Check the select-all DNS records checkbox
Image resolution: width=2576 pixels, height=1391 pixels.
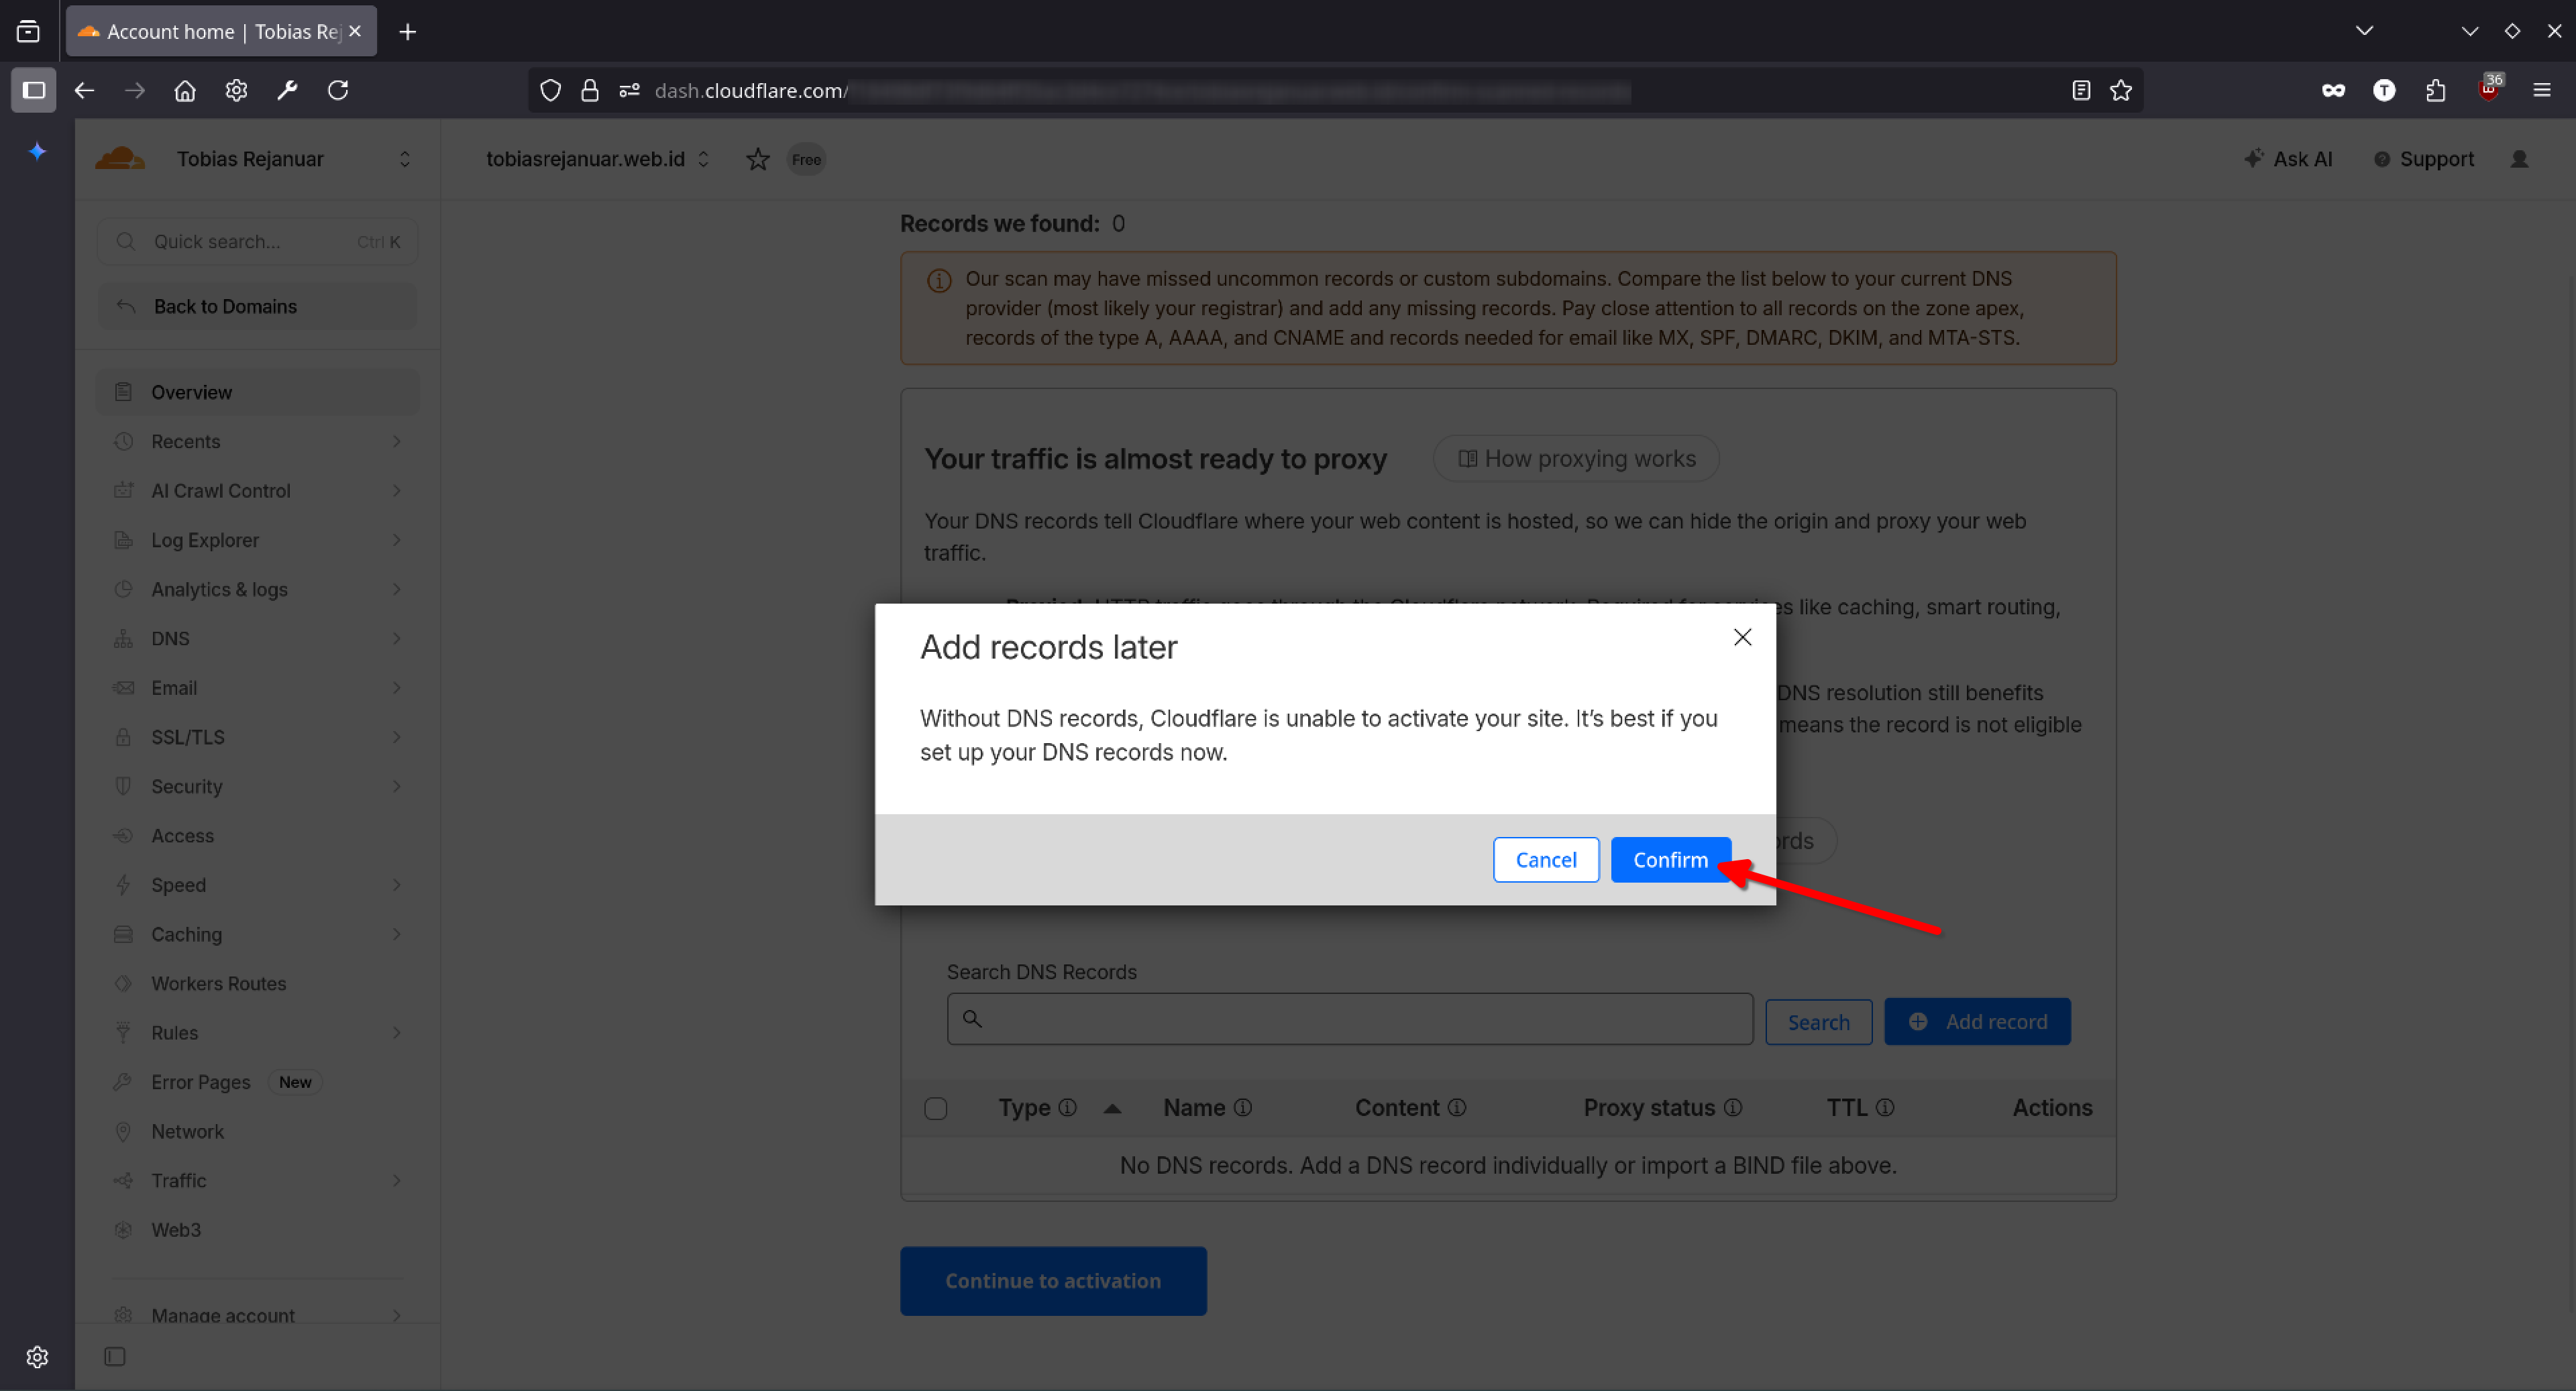[935, 1108]
